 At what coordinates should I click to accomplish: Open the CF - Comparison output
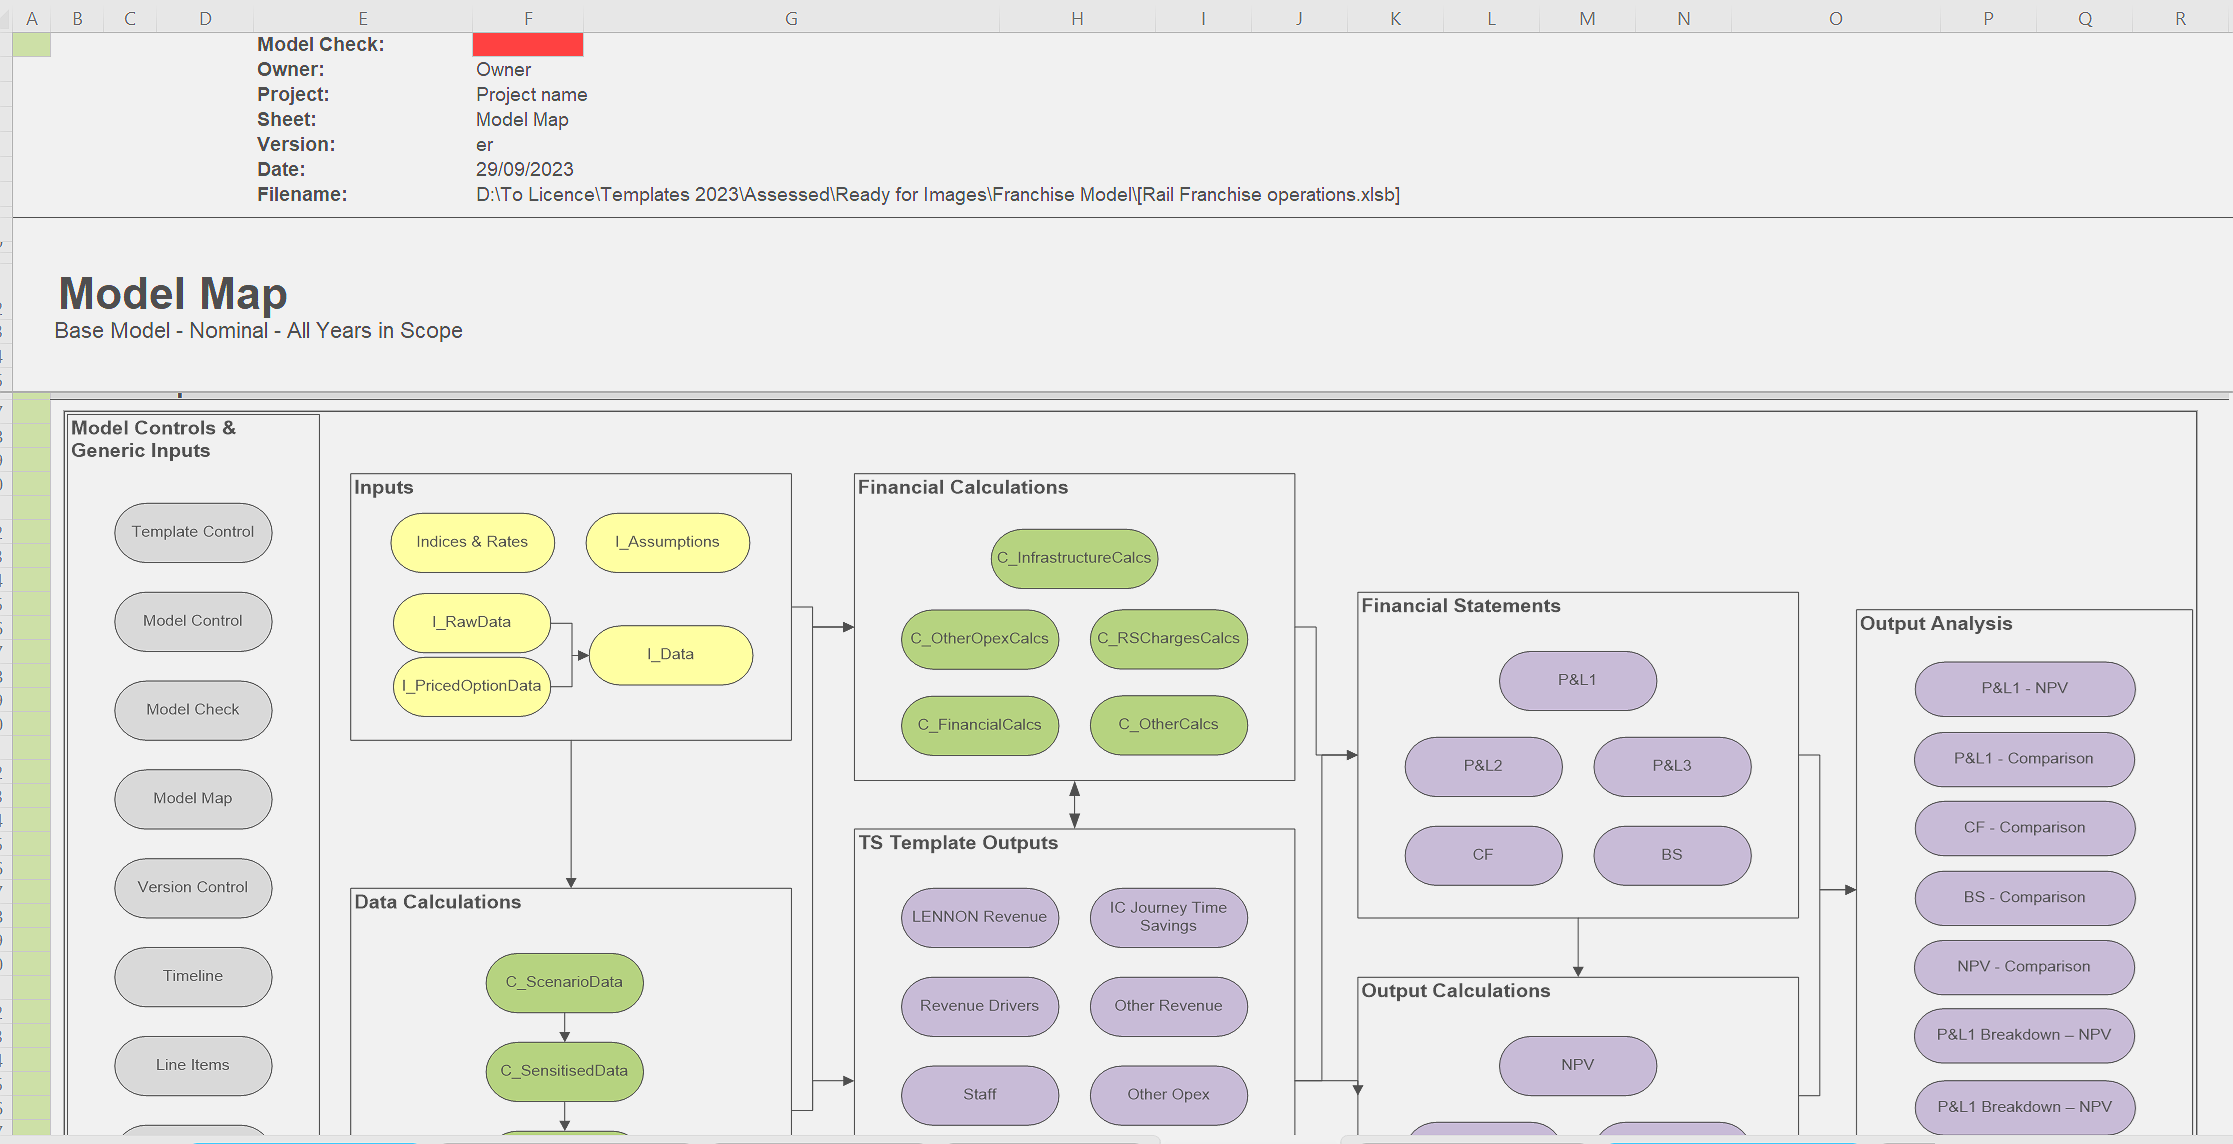(2025, 828)
